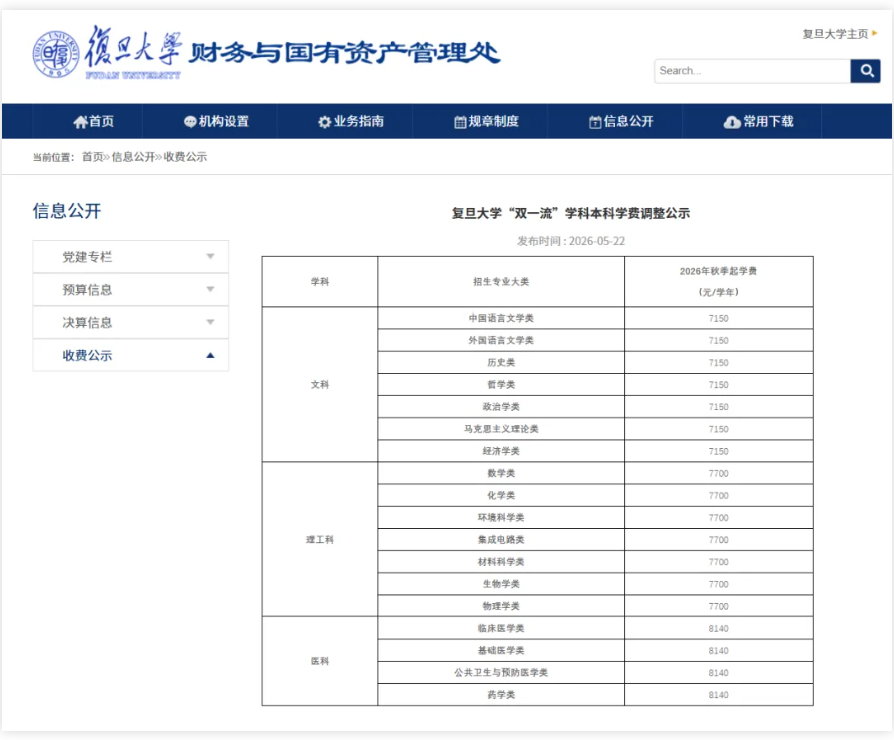Click the 马克思主义理论类 table cell
This screenshot has width=894, height=740.
pos(501,429)
